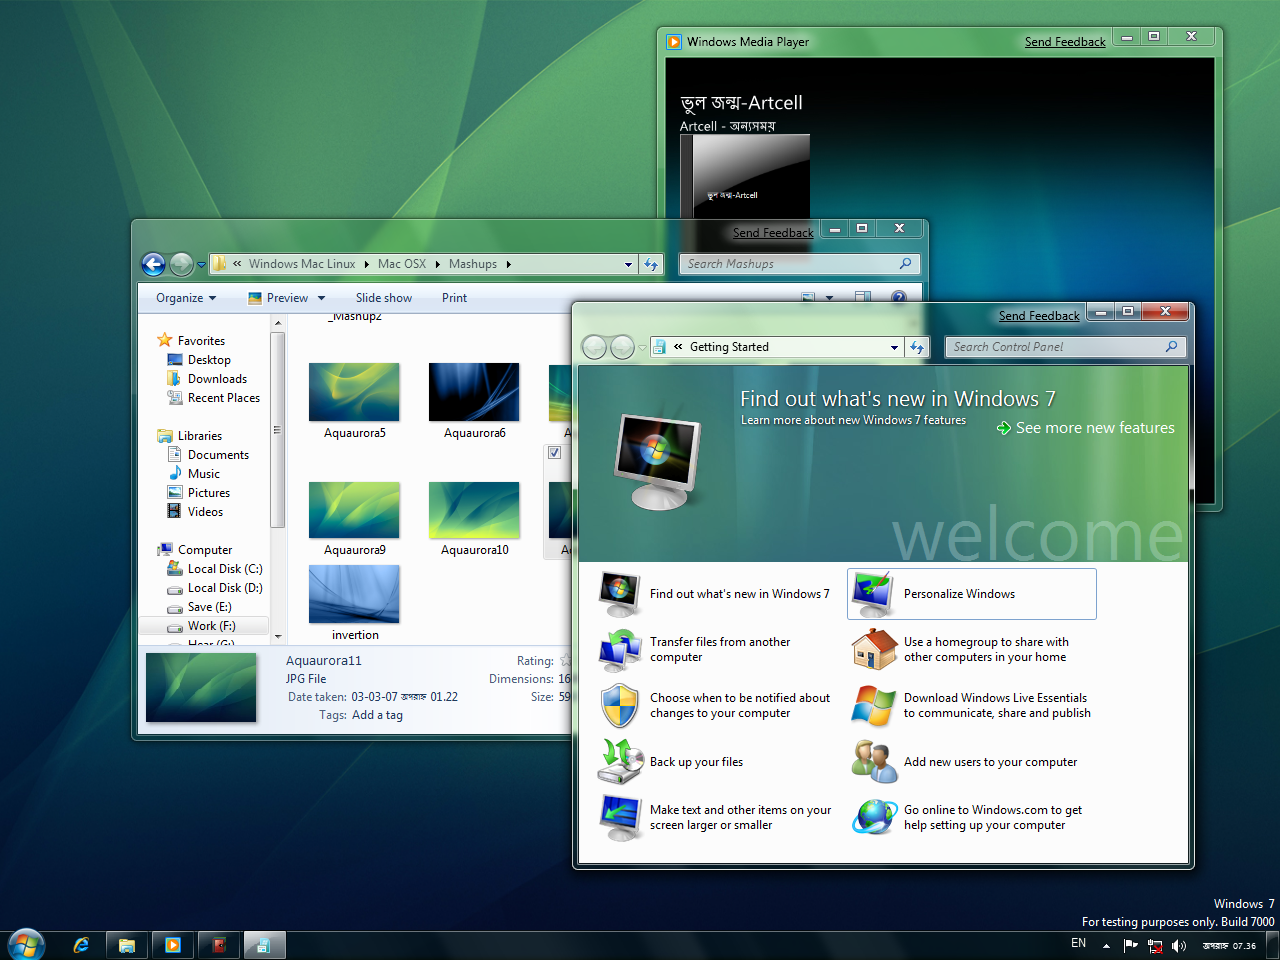
Task: Click magnifier icon in Search Control Panel box
Action: pos(1172,346)
